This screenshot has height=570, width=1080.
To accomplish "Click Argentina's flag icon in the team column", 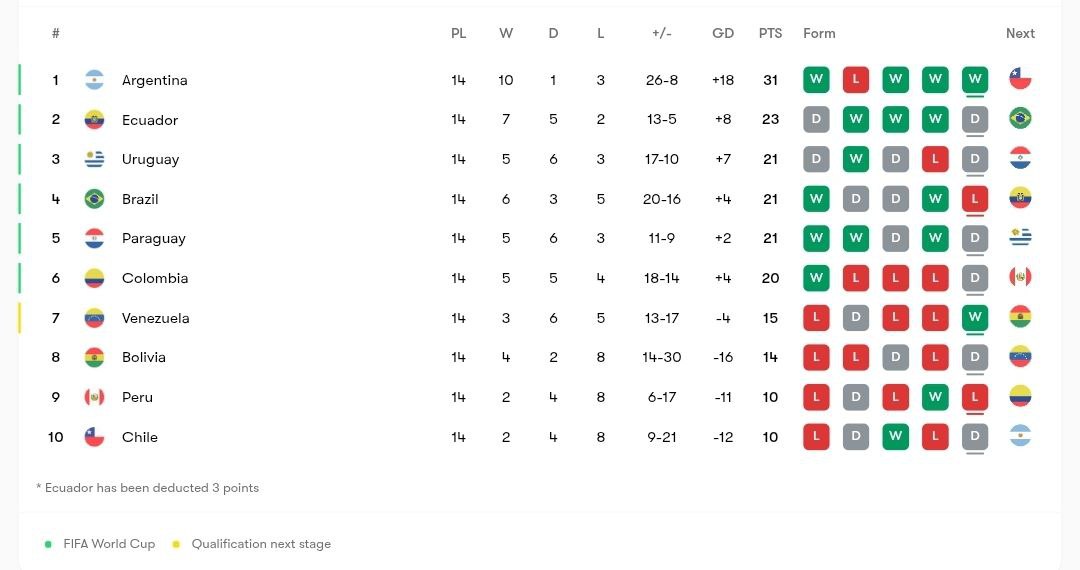I will coord(94,80).
